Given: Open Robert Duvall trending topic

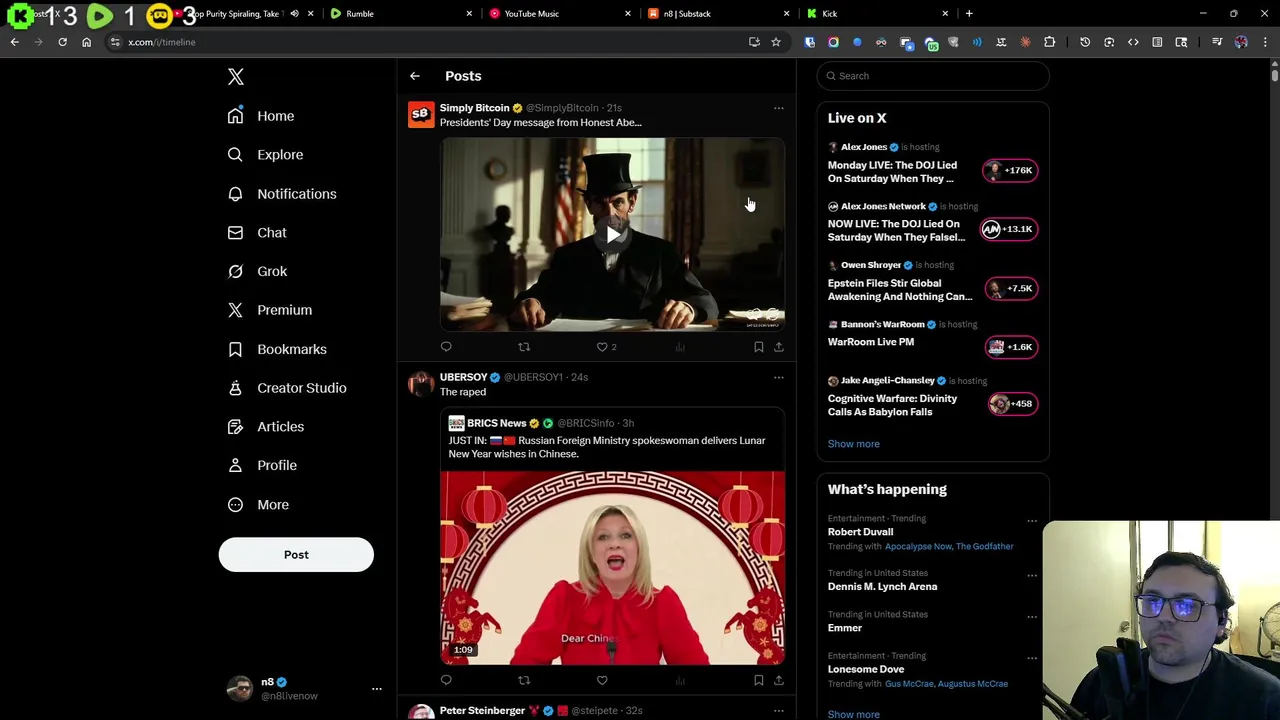Looking at the screenshot, I should tap(860, 532).
